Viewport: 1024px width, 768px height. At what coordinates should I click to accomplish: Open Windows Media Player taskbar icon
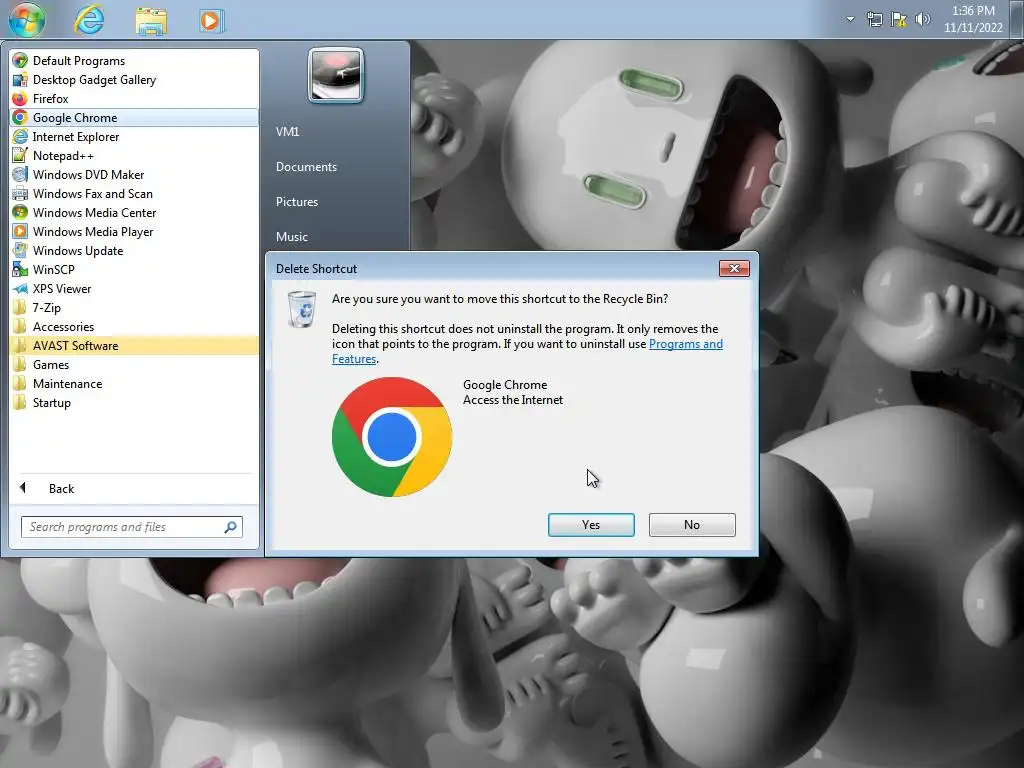(211, 21)
